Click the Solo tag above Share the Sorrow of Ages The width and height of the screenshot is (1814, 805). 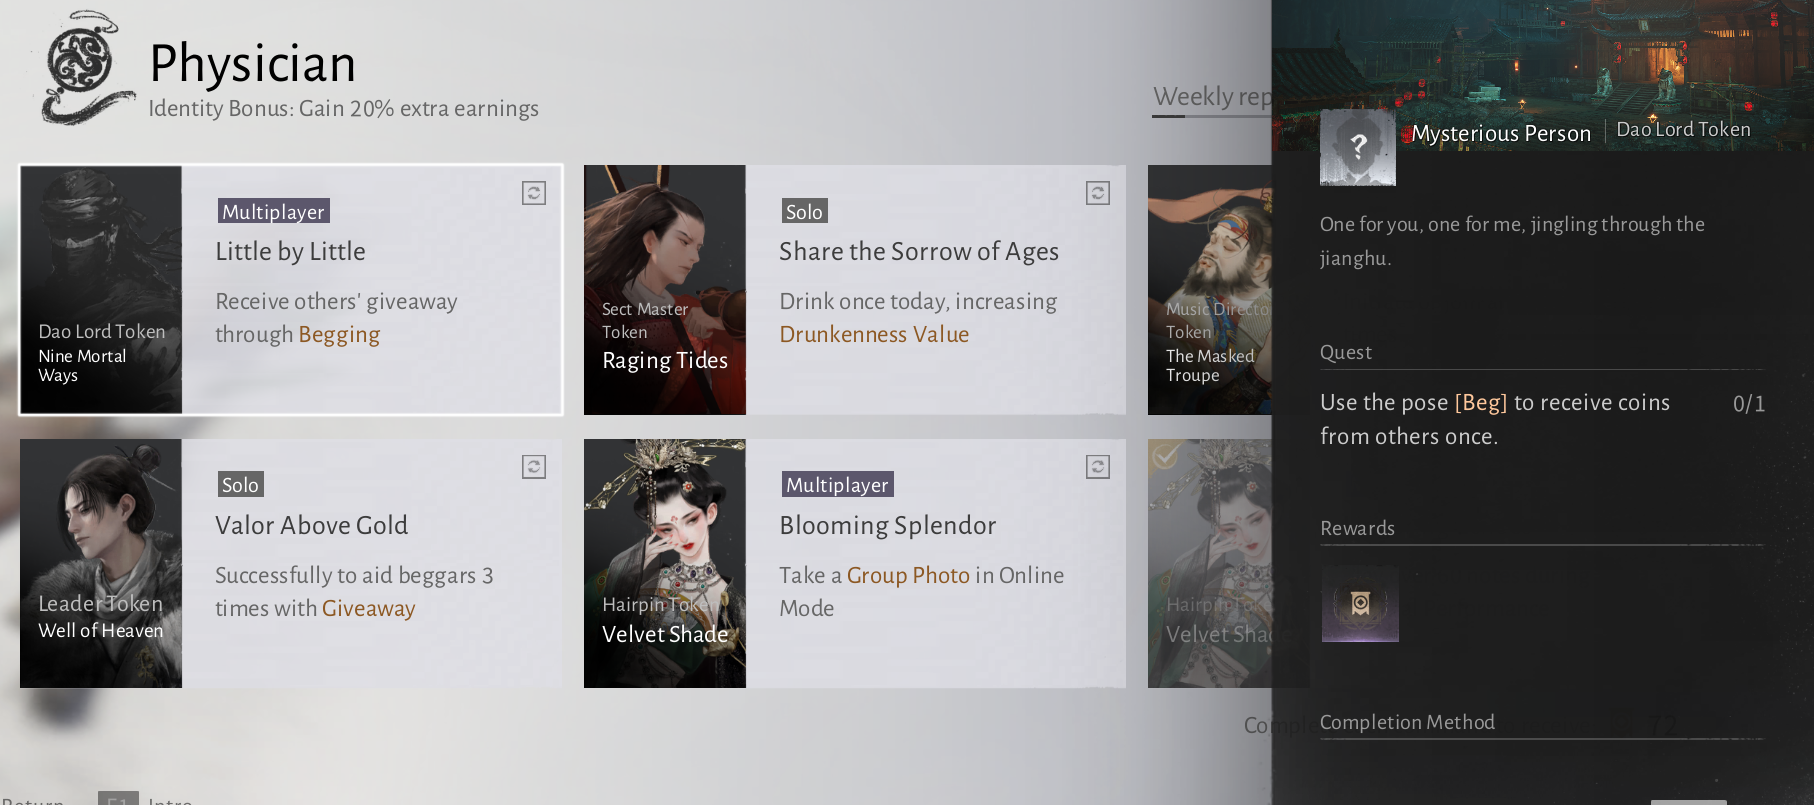[x=804, y=211]
